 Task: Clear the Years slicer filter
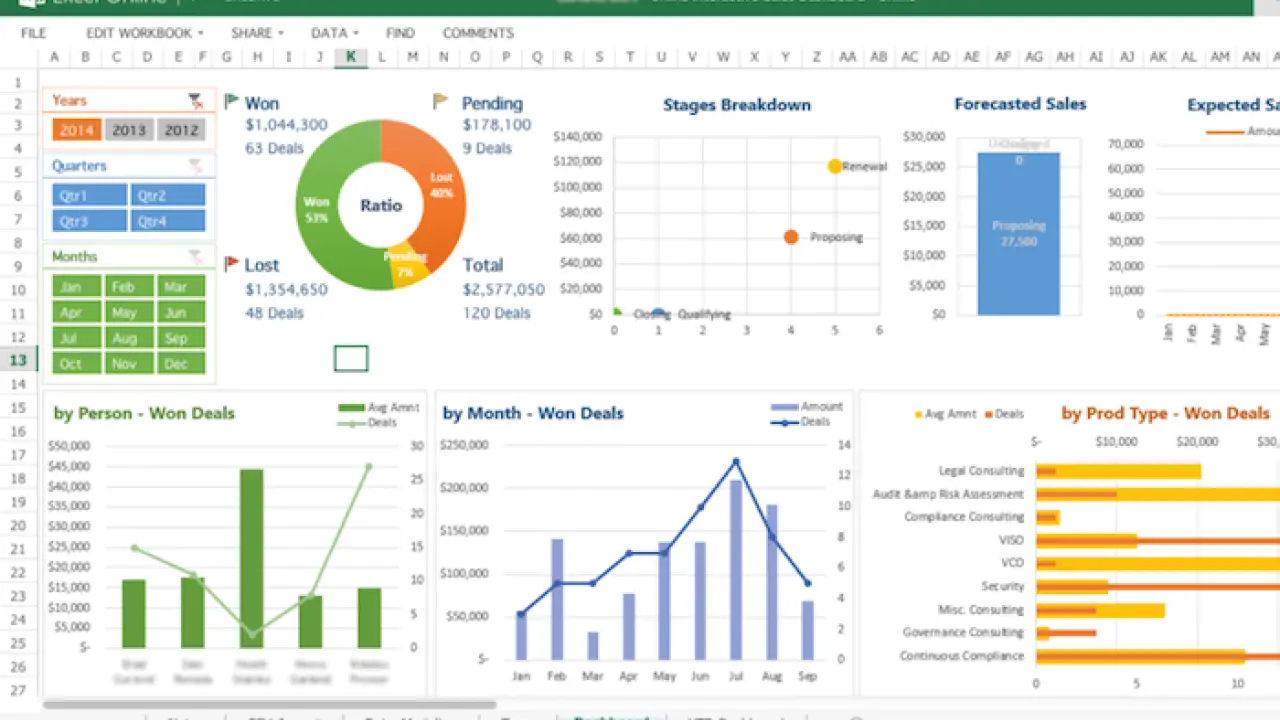pyautogui.click(x=196, y=101)
